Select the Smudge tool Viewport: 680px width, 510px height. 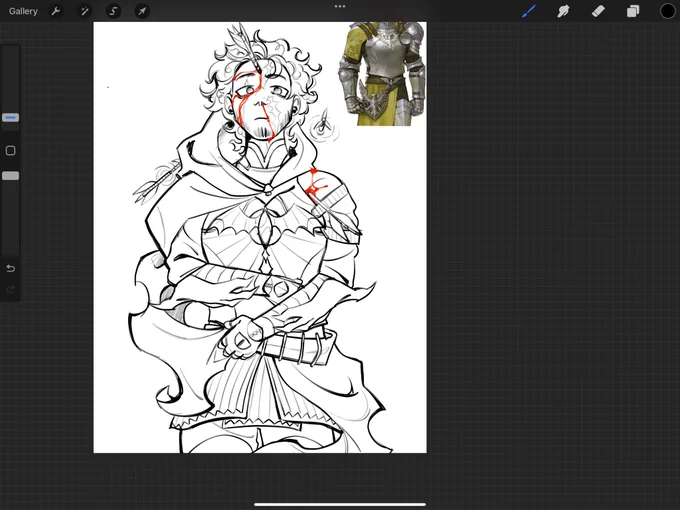[x=563, y=11]
